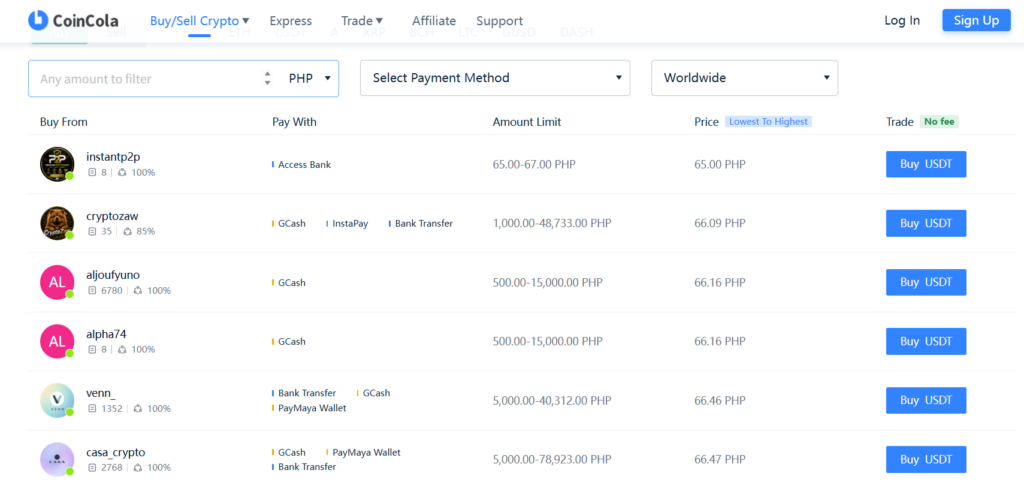Open Affiliate page
Screen dimensions: 1024x485
pyautogui.click(x=434, y=21)
